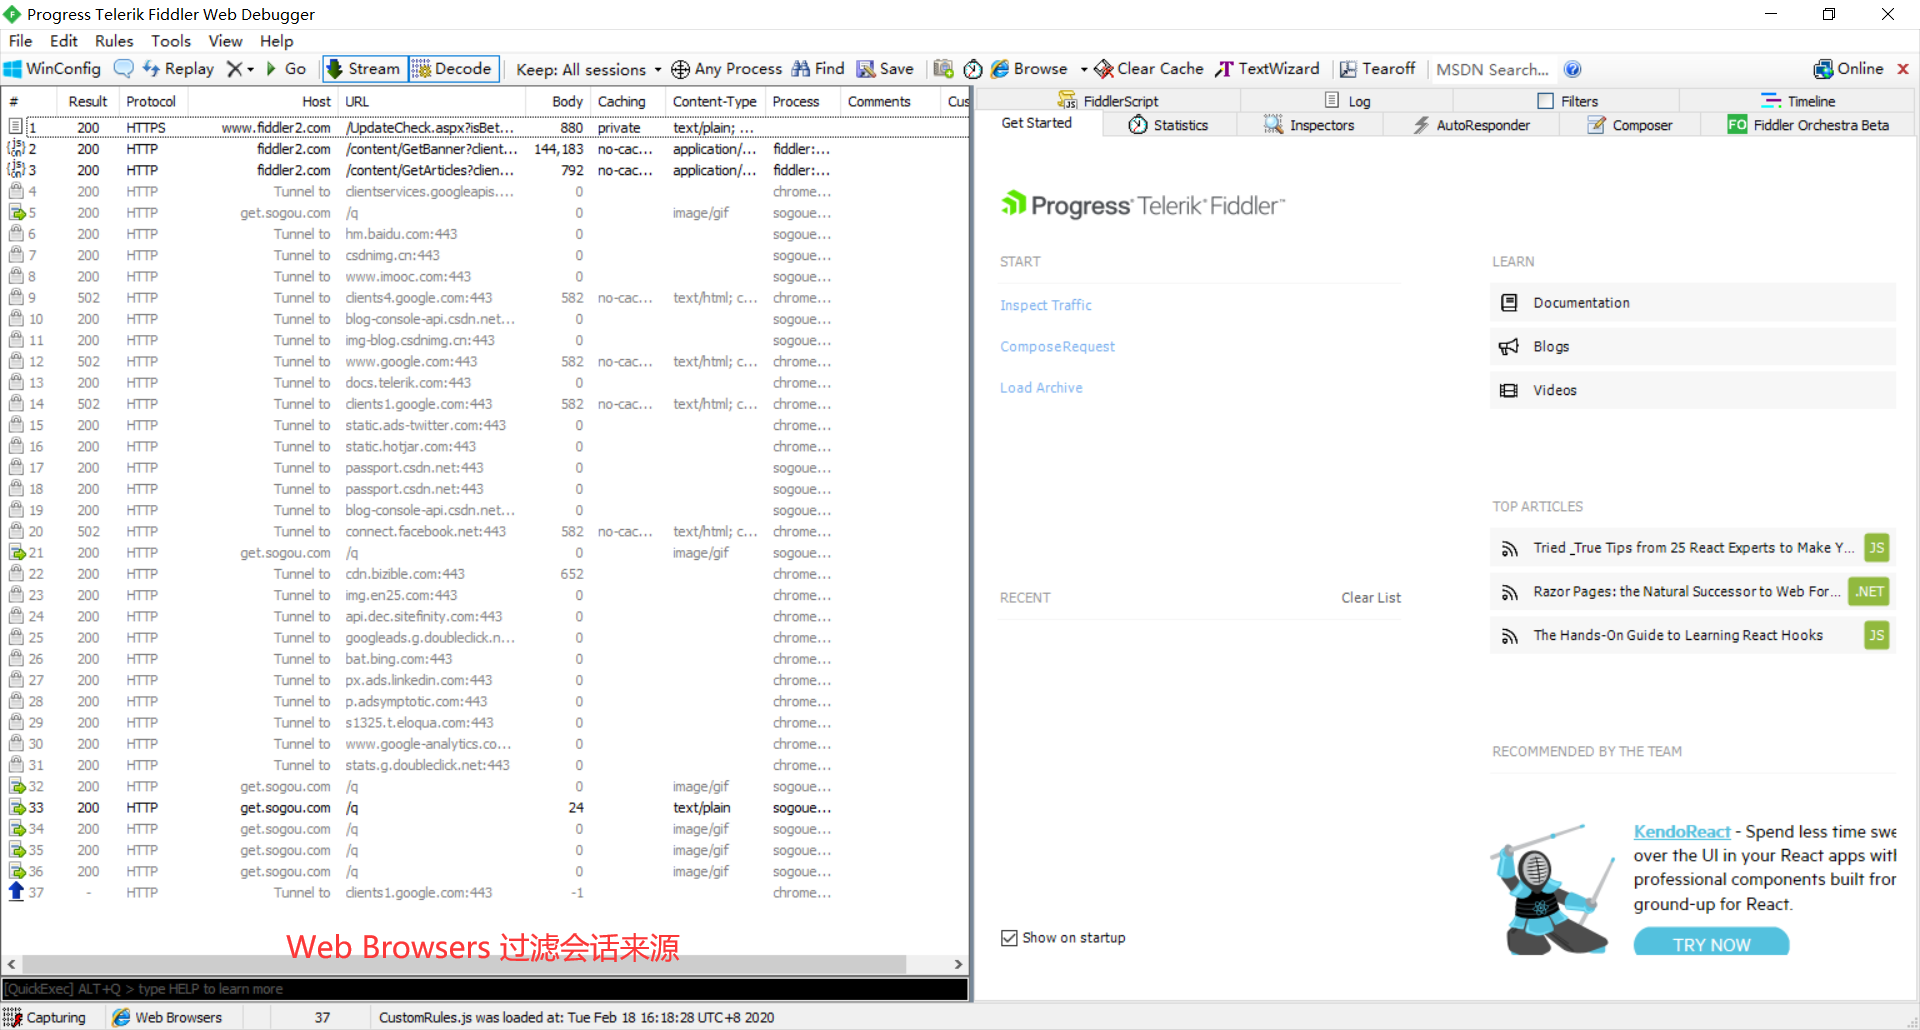Click the camera screenshot icon
This screenshot has height=1030, width=1920.
pyautogui.click(x=943, y=69)
